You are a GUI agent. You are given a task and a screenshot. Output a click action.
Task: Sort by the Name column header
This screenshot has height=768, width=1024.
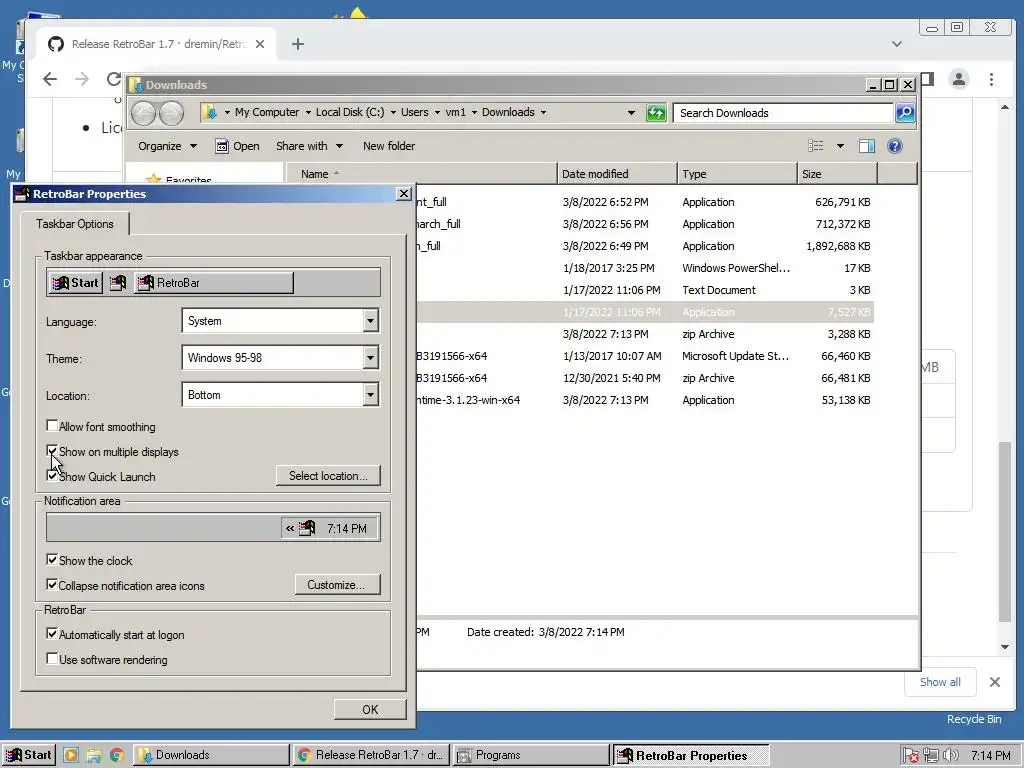[x=422, y=174]
